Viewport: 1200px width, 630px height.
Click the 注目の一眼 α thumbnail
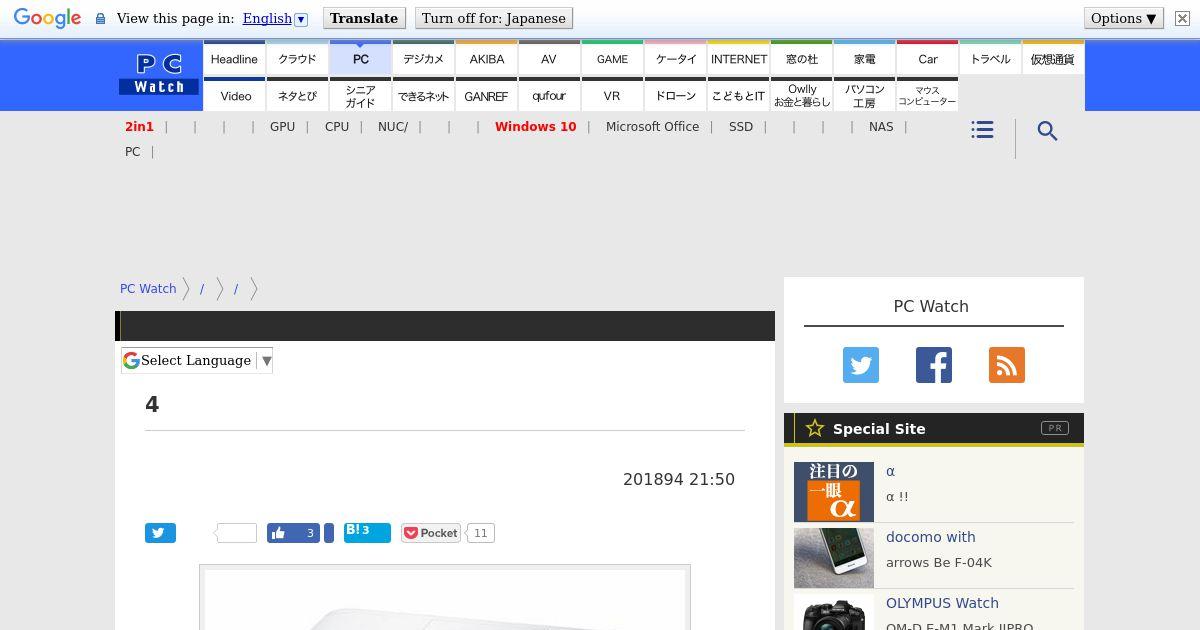[834, 492]
